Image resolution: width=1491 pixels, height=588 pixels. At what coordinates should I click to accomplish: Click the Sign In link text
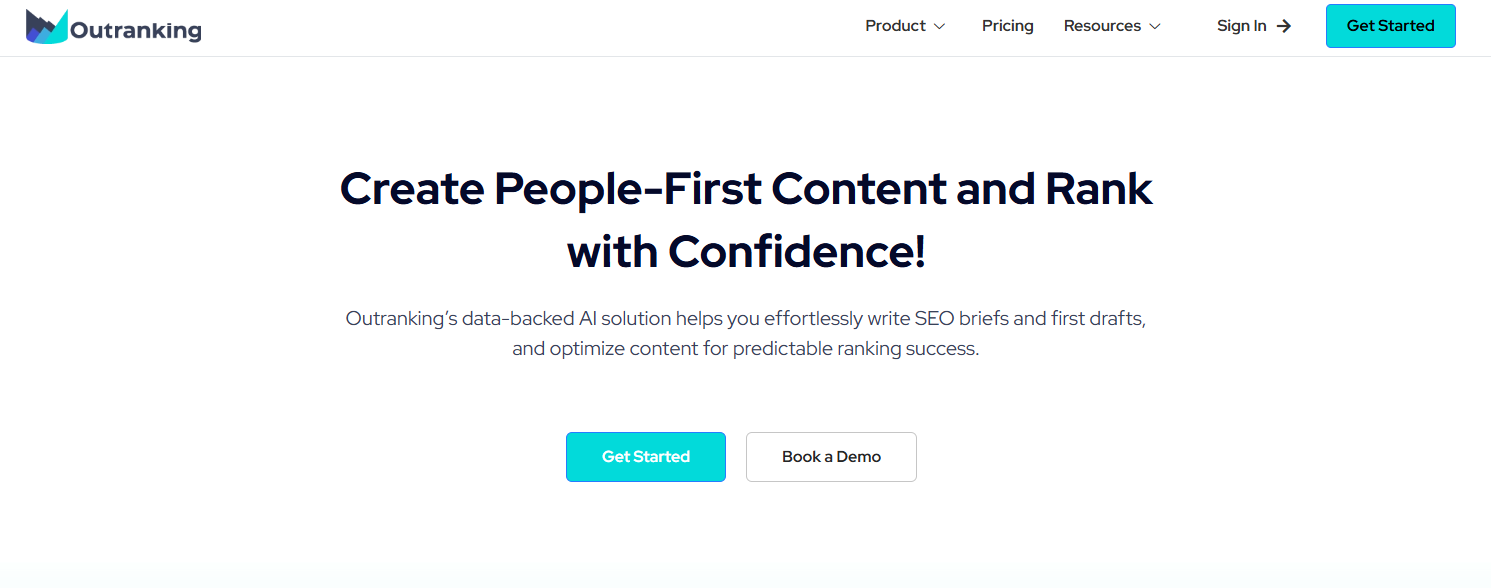[x=1241, y=26]
